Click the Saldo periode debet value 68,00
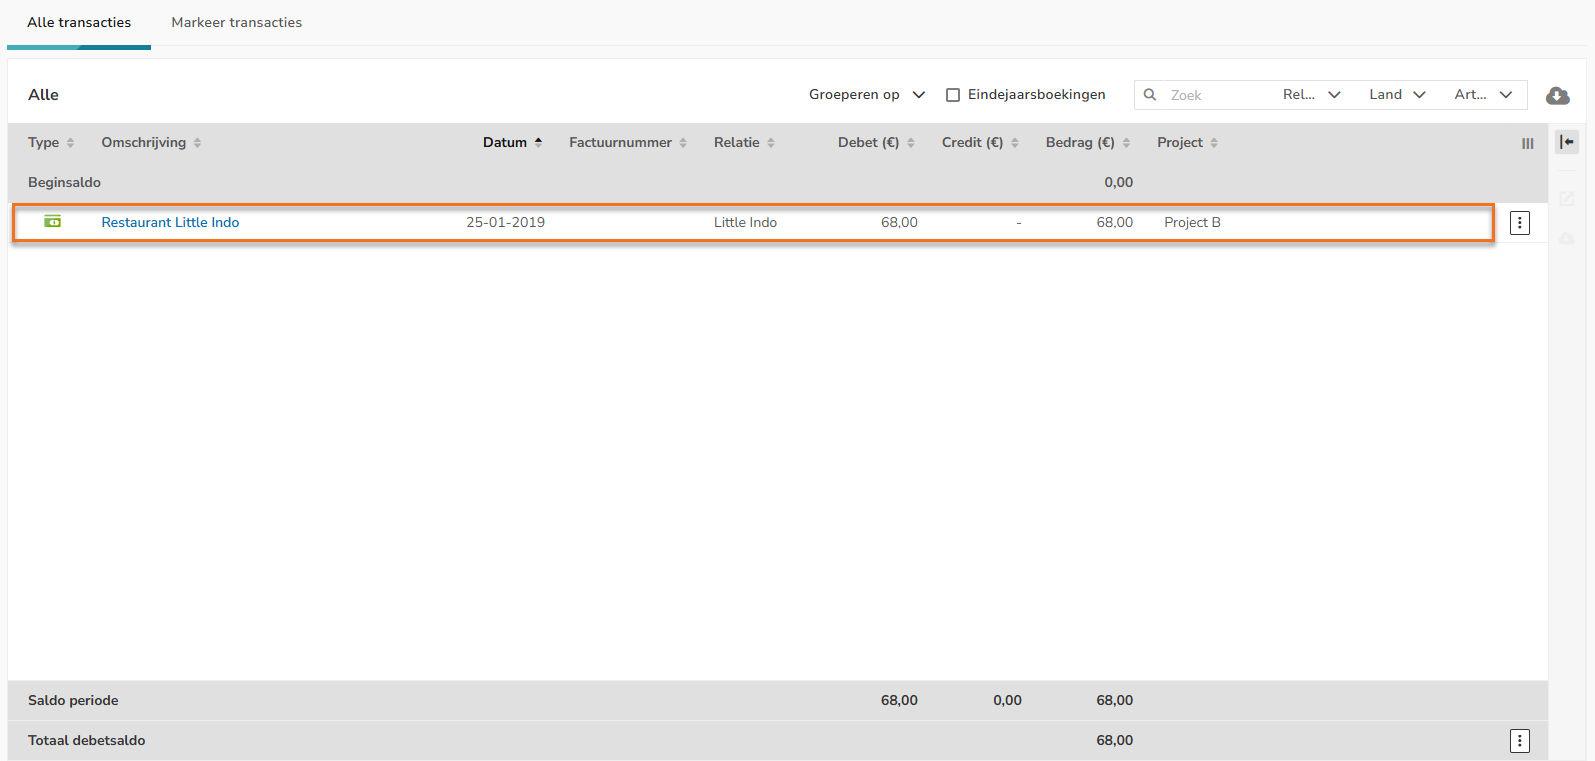Viewport: 1595px width, 761px height. 899,701
